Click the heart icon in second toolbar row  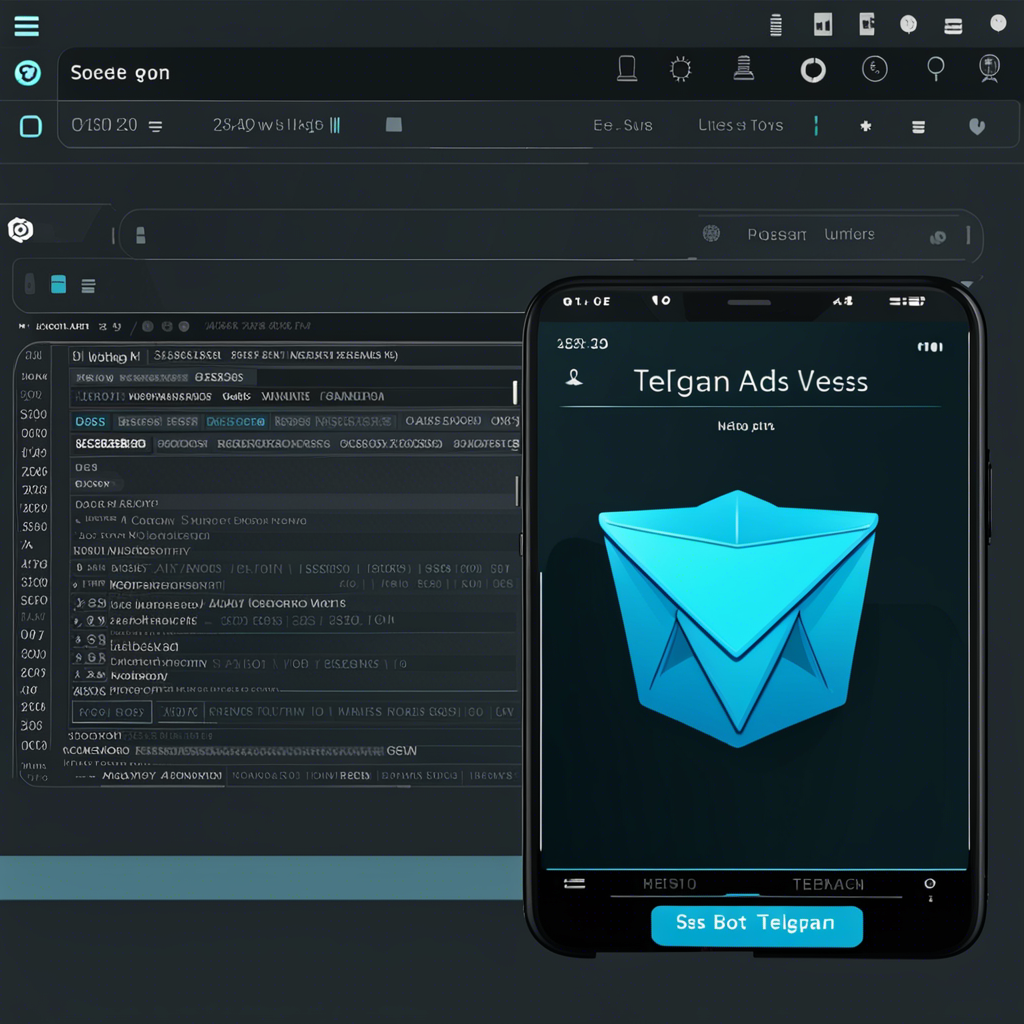(977, 127)
